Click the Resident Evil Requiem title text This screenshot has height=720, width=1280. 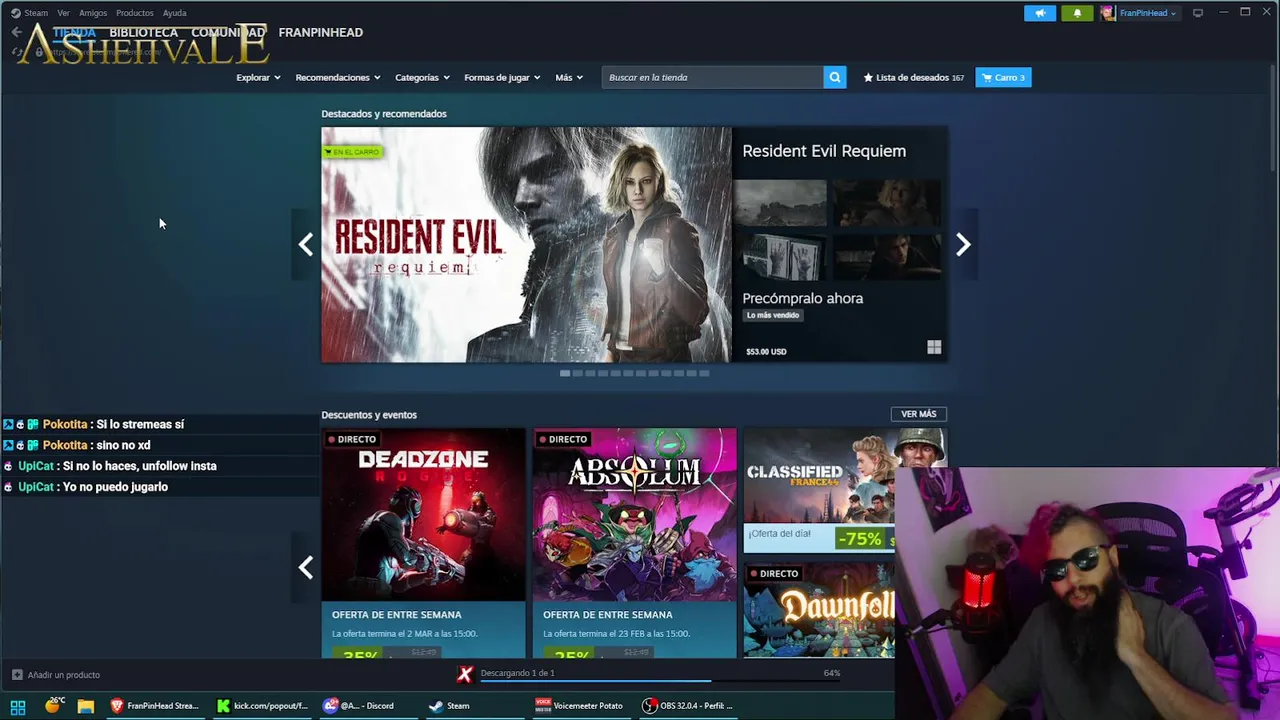824,151
